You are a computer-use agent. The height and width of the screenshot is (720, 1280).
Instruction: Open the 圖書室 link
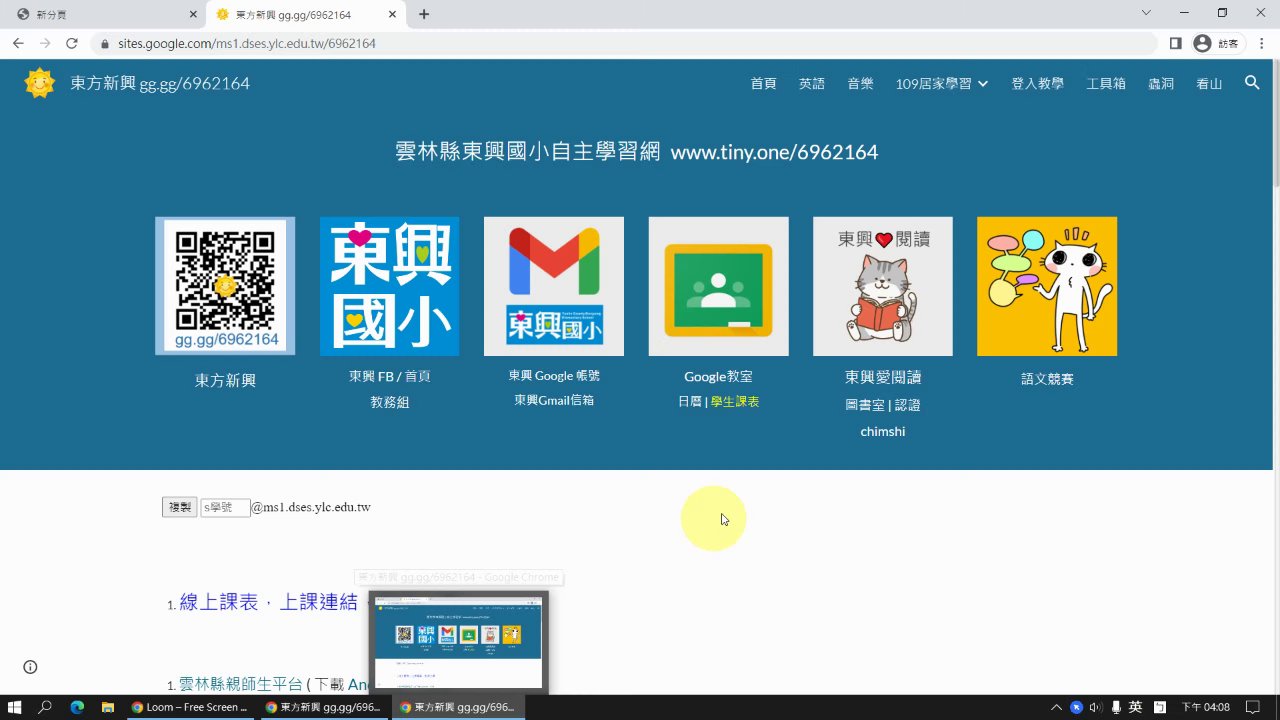[864, 405]
